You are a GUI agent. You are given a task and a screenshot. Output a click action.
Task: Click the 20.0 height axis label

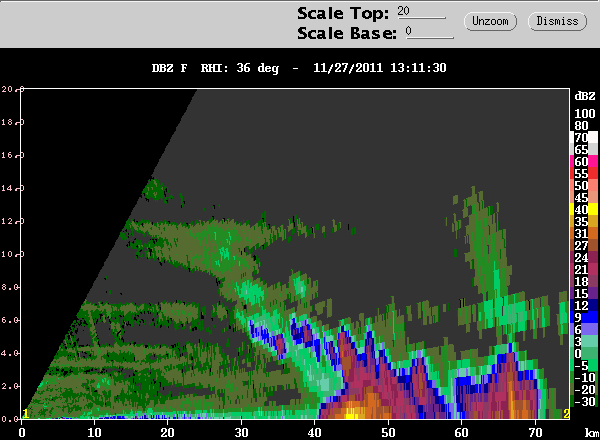pos(10,89)
